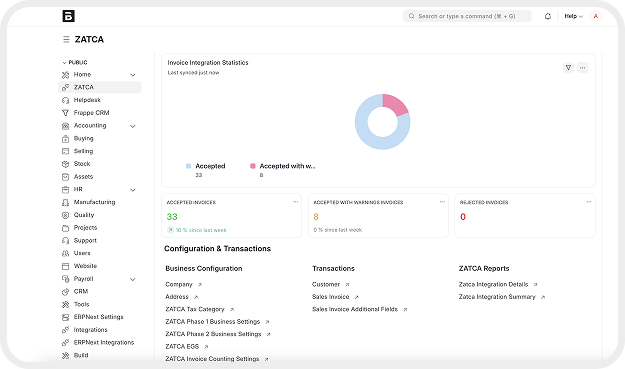Click the Stock box icon
The width and height of the screenshot is (625, 369).
[65, 164]
